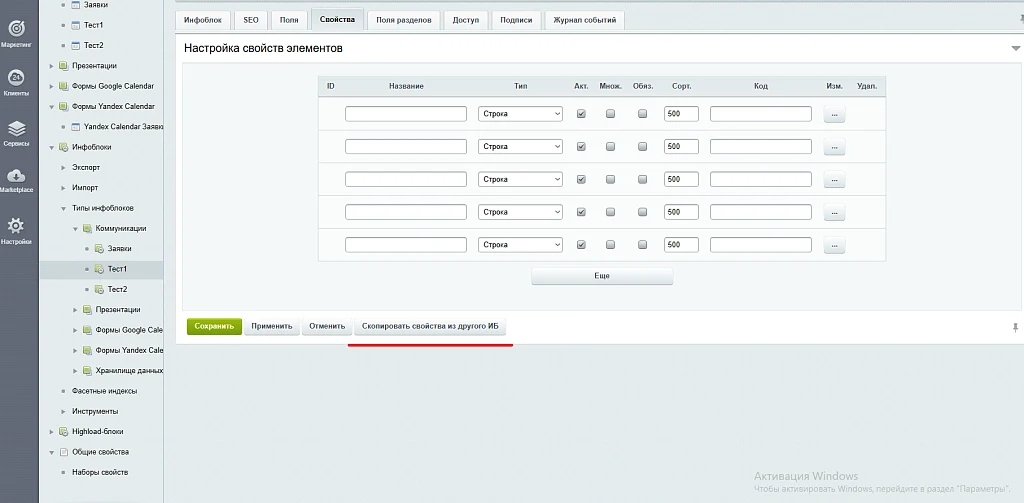
Task: Select Заявки under Коммуникации in tree
Action: 120,249
